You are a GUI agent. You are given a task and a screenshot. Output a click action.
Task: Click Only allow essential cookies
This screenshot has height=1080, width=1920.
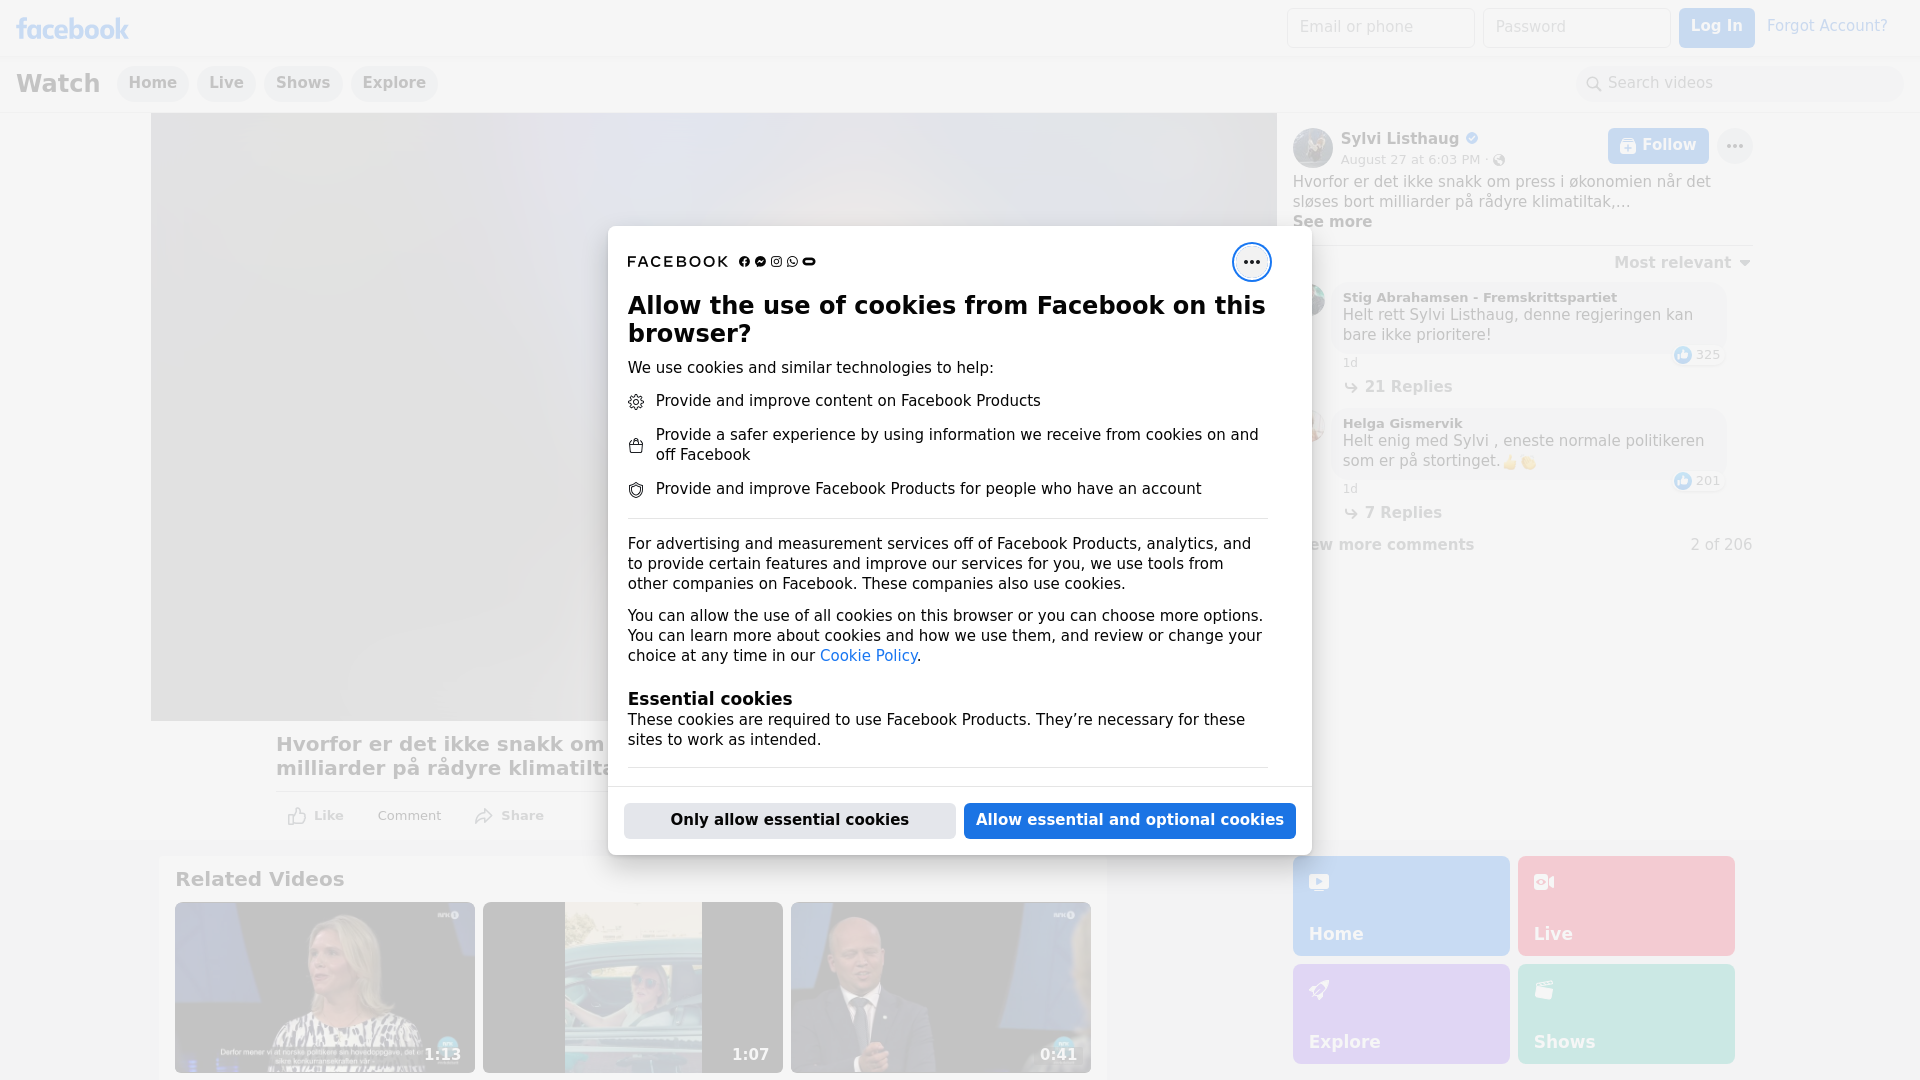790,820
